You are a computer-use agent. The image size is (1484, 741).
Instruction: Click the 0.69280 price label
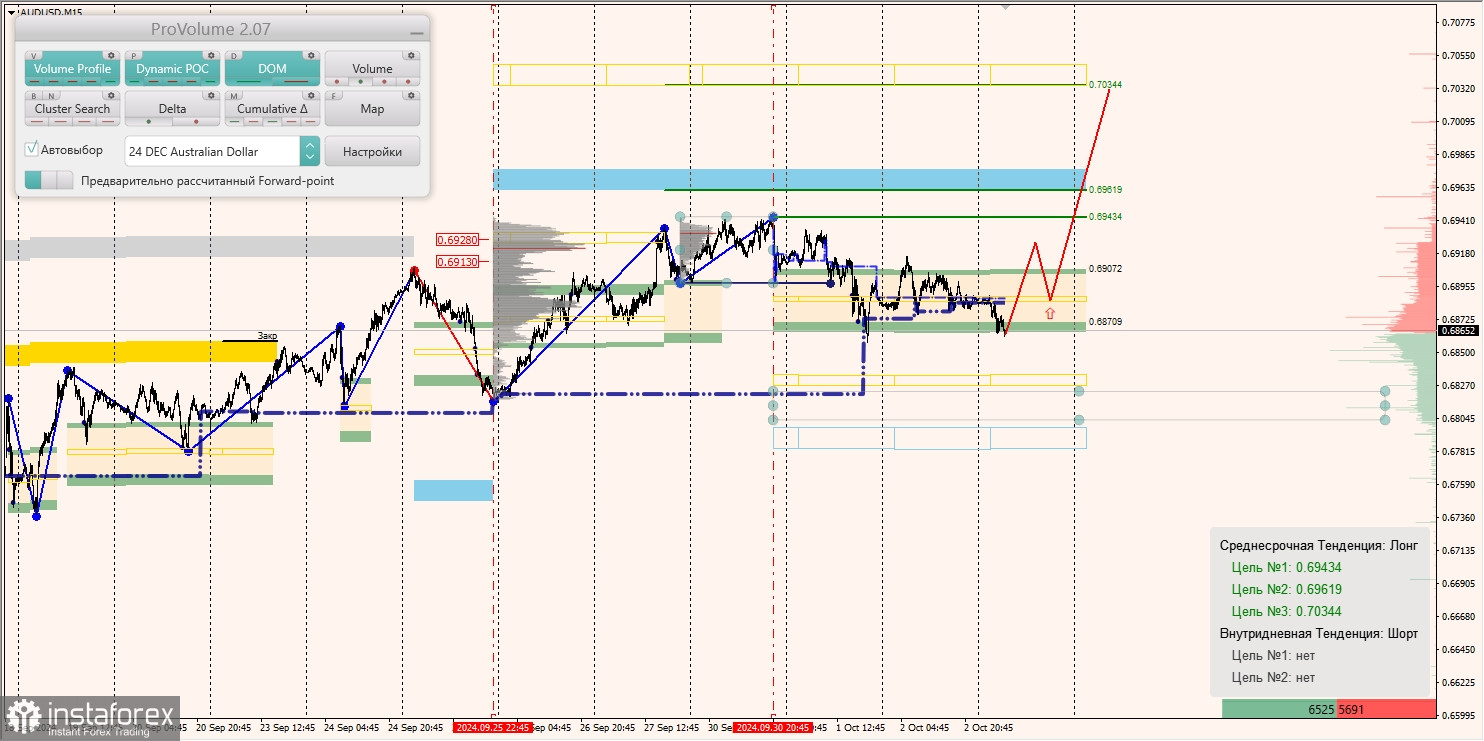pyautogui.click(x=457, y=240)
